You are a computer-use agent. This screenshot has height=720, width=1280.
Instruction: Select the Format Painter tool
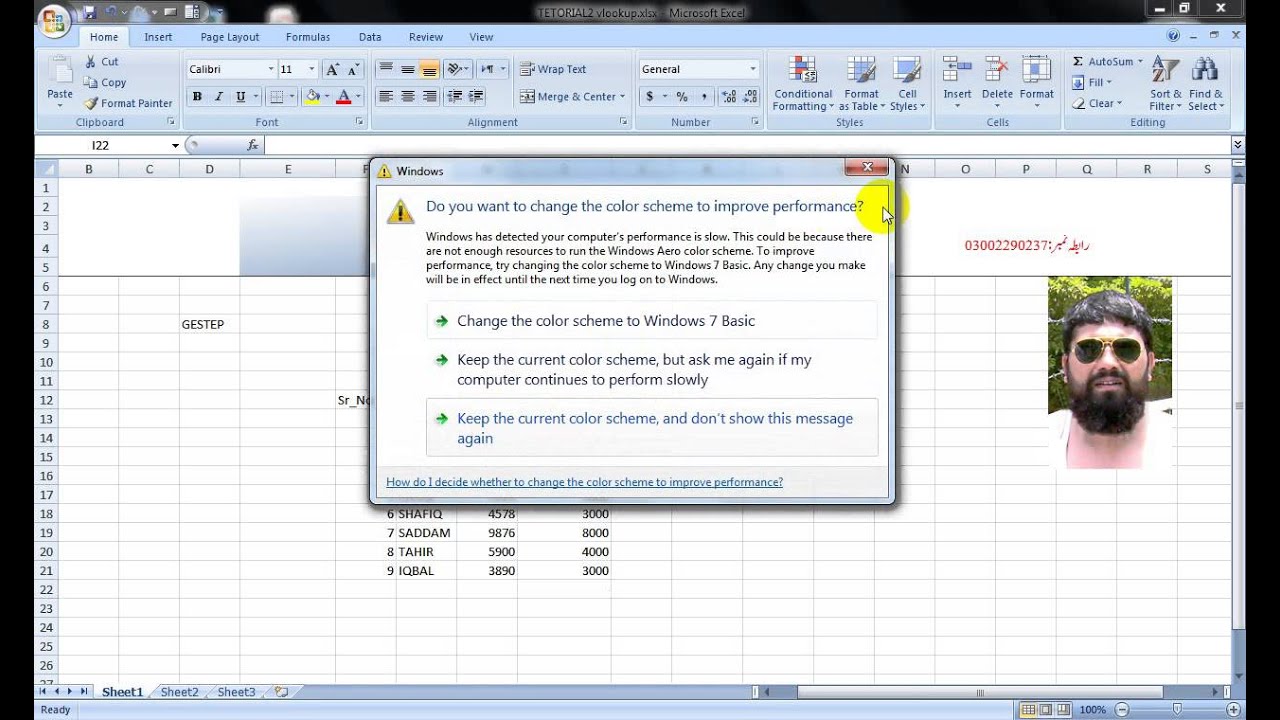pos(128,103)
